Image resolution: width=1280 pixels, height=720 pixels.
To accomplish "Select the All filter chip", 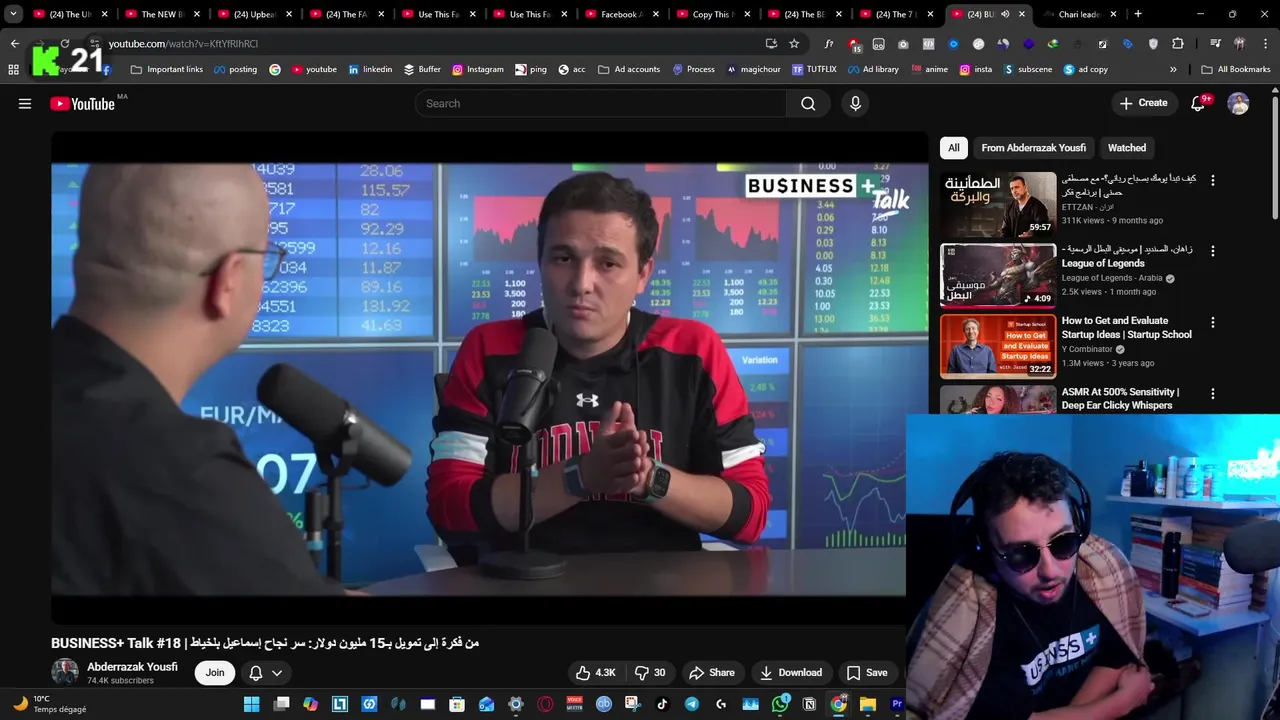I will pos(954,148).
